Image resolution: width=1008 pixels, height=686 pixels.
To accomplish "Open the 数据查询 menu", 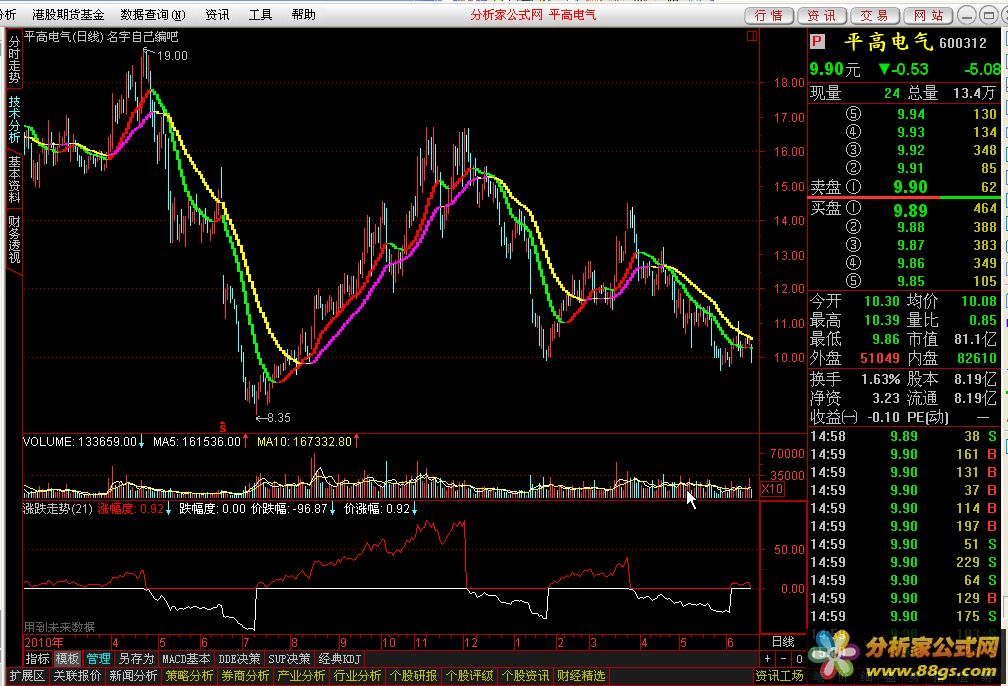I will coord(153,14).
